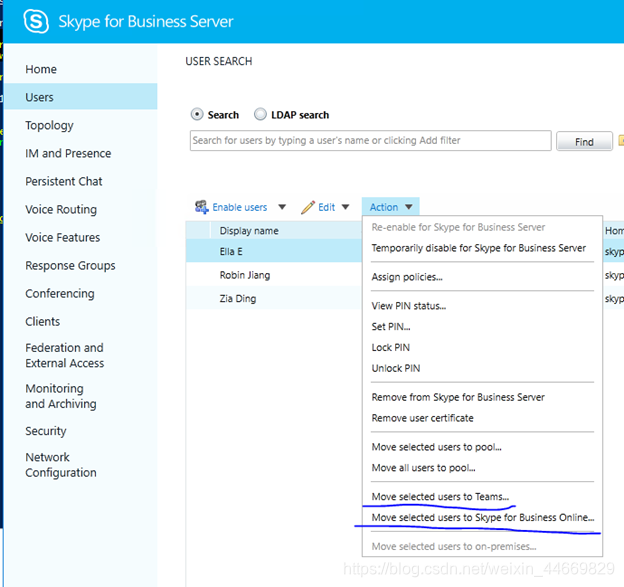Select the Ella E user row
Image resolution: width=624 pixels, height=587 pixels.
point(274,252)
